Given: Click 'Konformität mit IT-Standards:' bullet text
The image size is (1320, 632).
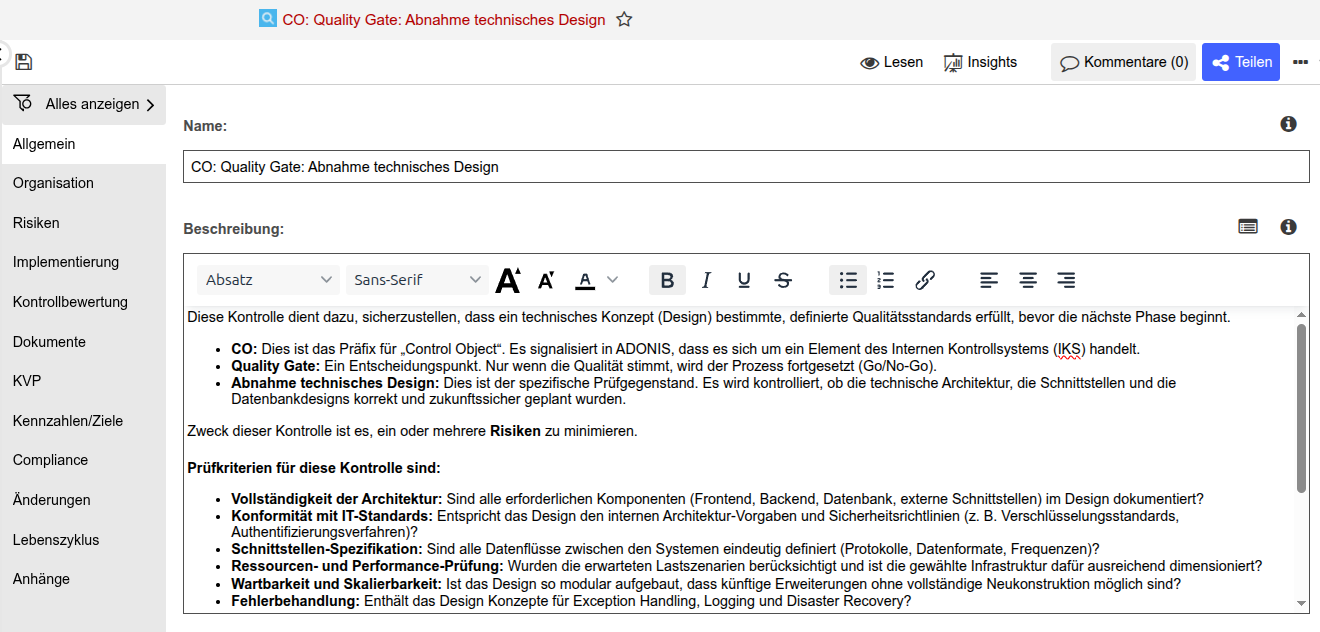Looking at the screenshot, I should point(332,516).
